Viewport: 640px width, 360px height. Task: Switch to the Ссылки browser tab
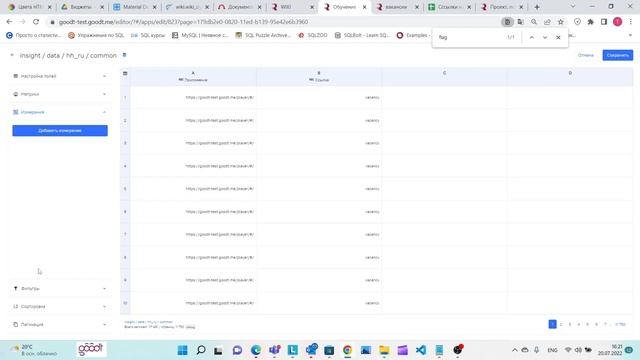click(x=449, y=7)
